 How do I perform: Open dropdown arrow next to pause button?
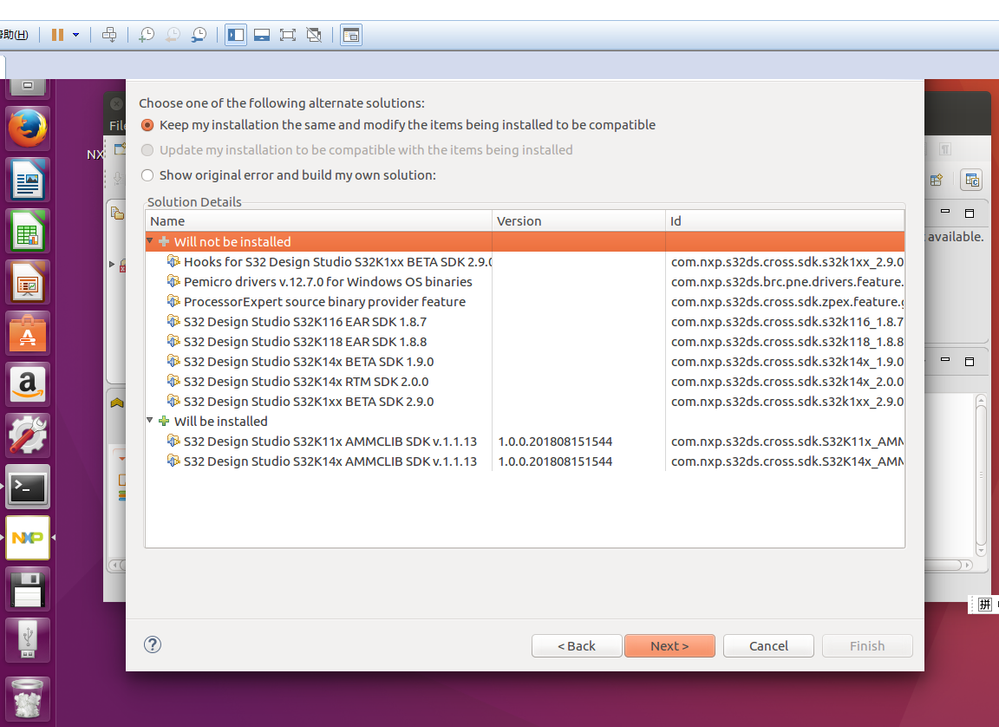tap(76, 34)
